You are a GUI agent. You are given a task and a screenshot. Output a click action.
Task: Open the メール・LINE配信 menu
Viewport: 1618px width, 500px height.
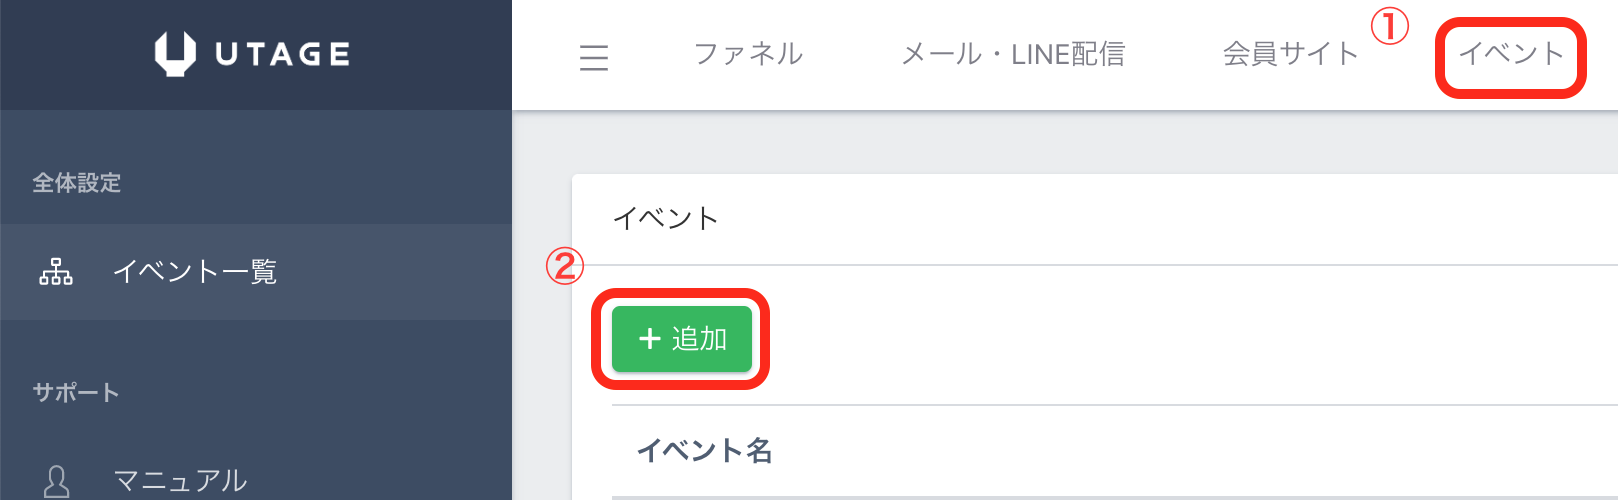(1013, 54)
